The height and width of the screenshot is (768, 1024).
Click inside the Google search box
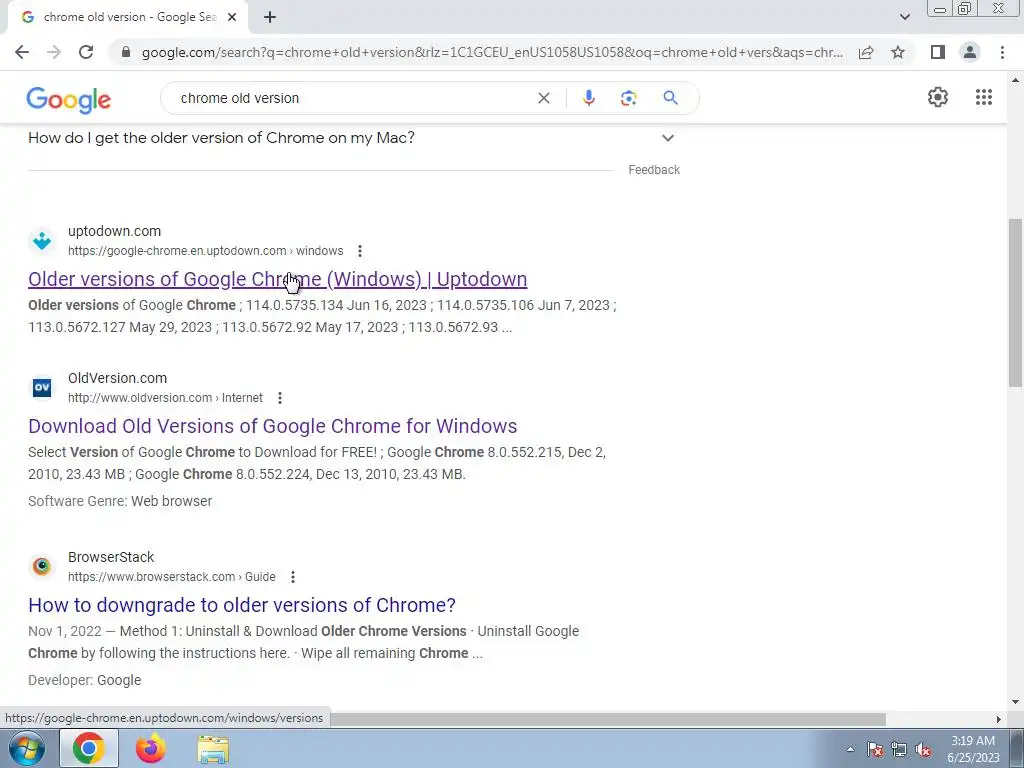(353, 98)
